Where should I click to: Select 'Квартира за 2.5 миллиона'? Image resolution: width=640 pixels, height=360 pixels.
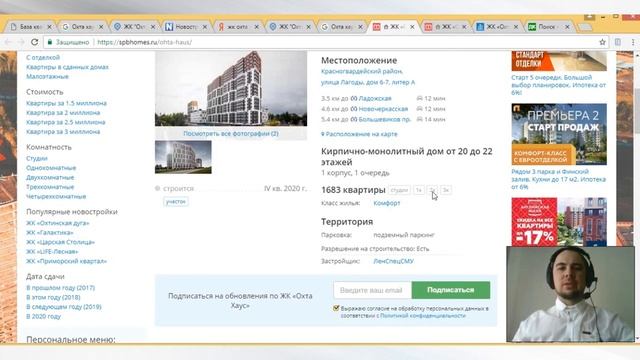tap(65, 122)
